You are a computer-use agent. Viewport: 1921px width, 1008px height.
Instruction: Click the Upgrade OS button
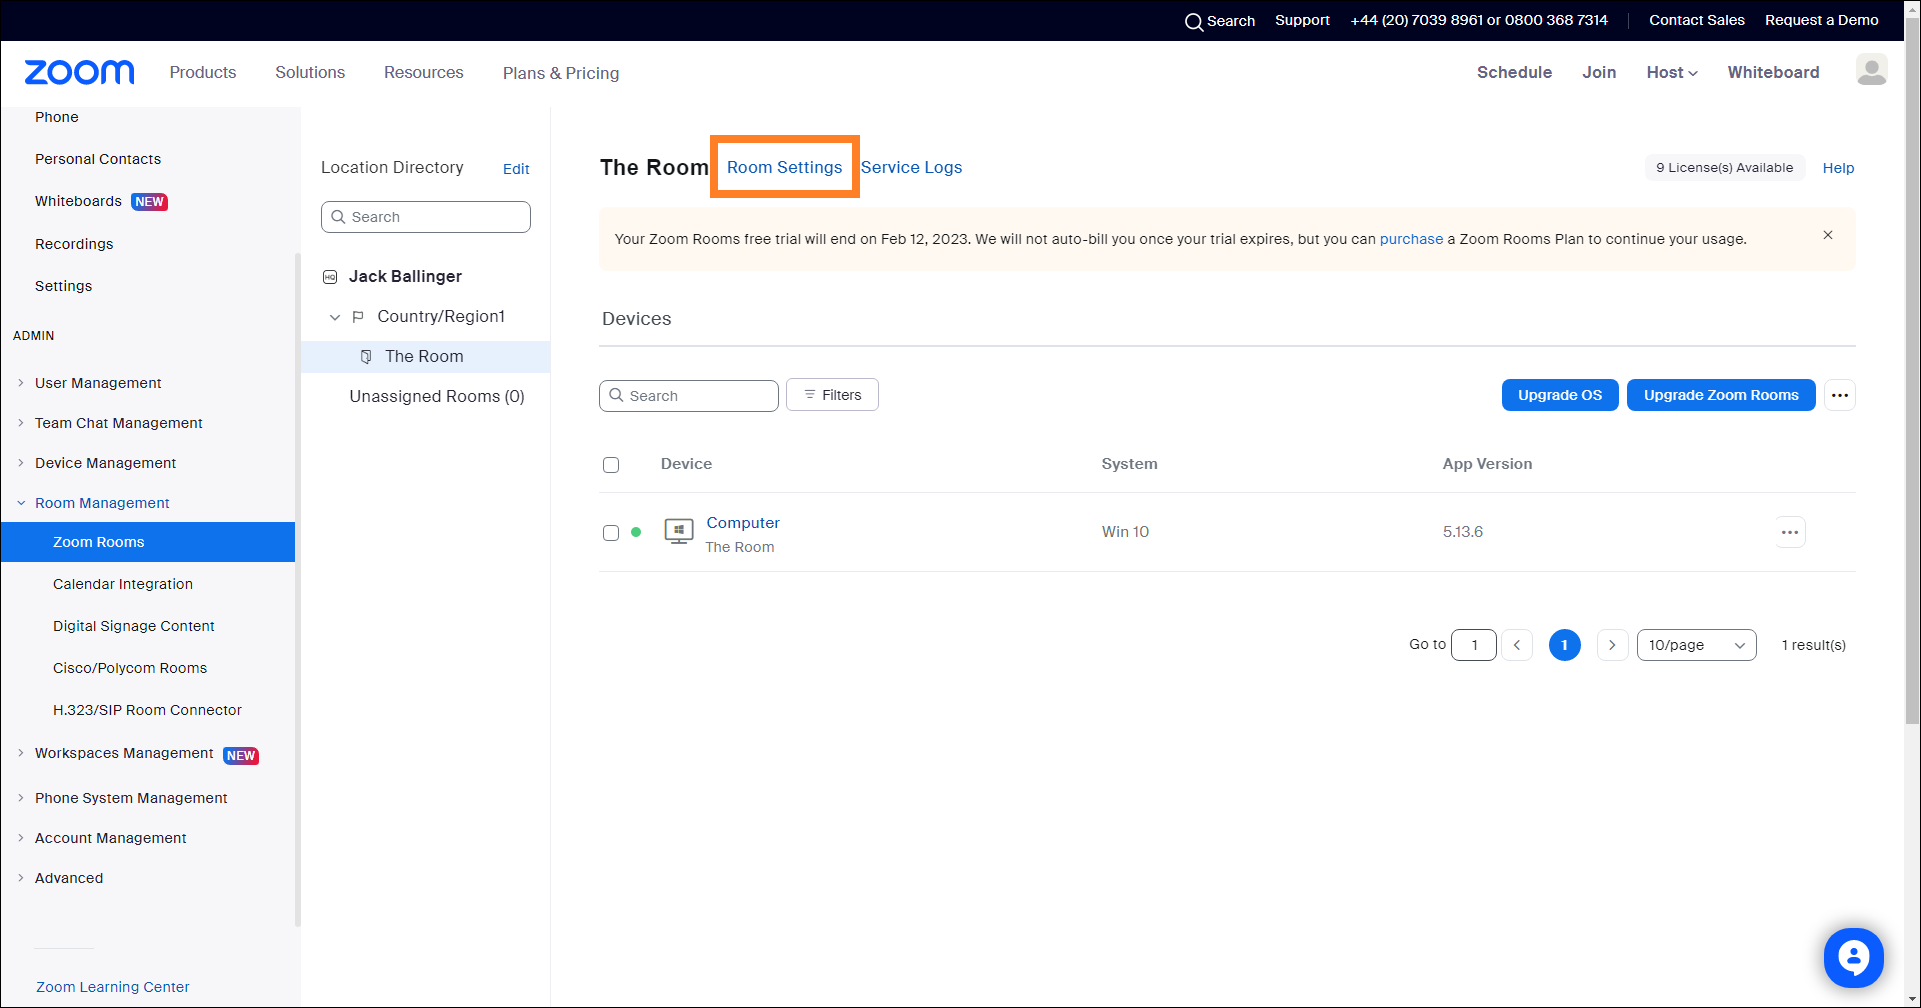tap(1559, 395)
